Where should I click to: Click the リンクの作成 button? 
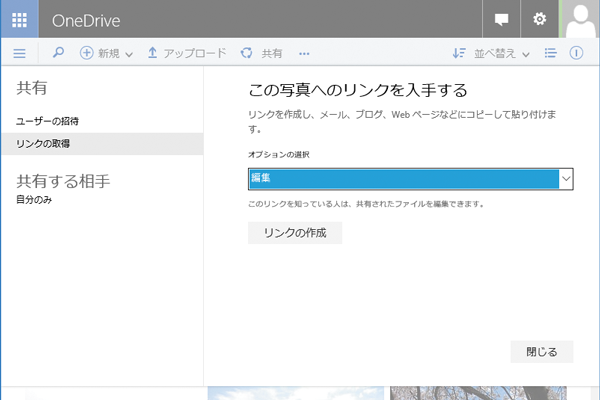point(295,233)
